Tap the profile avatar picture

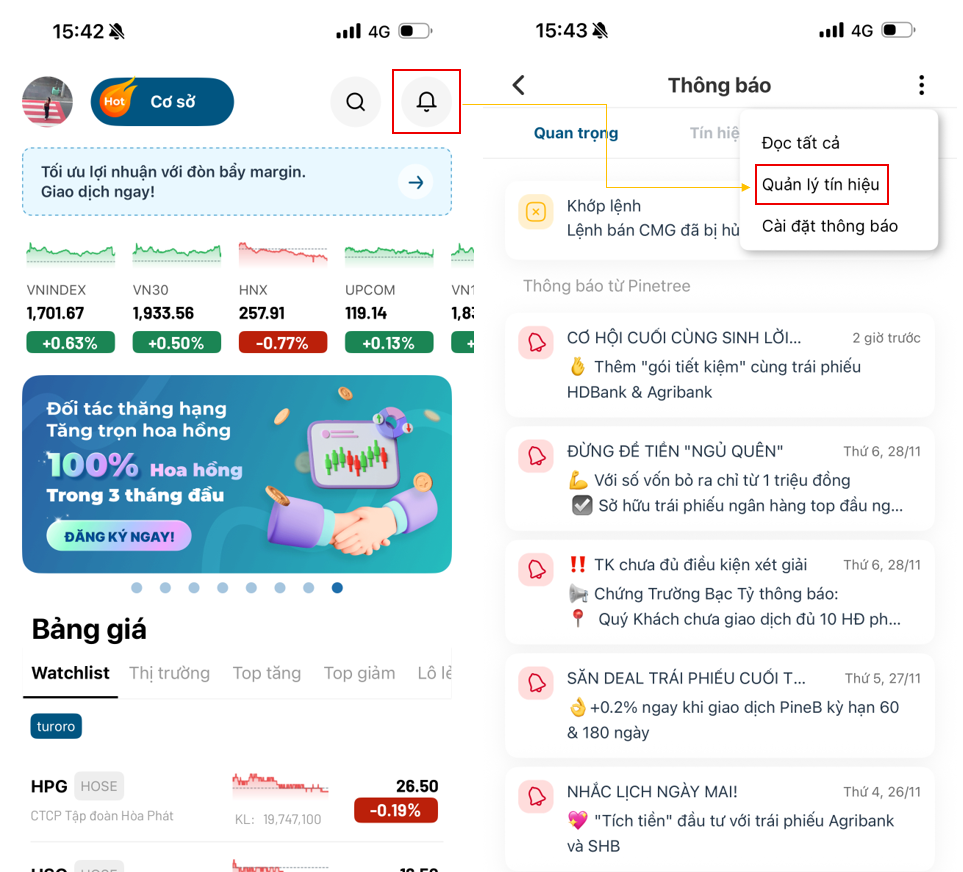[47, 101]
